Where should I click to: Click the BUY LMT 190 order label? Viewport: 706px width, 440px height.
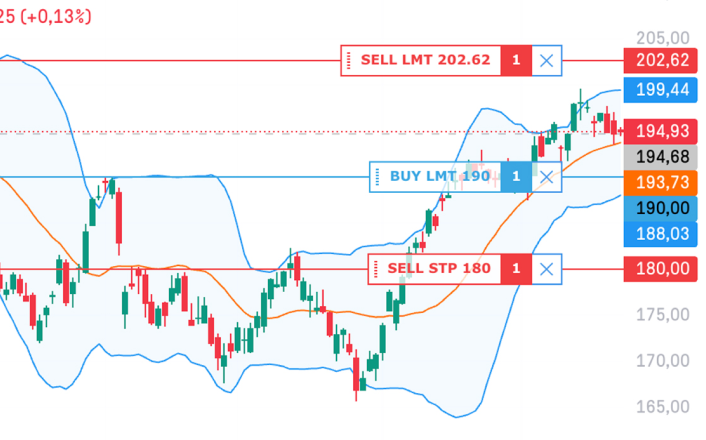click(x=440, y=176)
